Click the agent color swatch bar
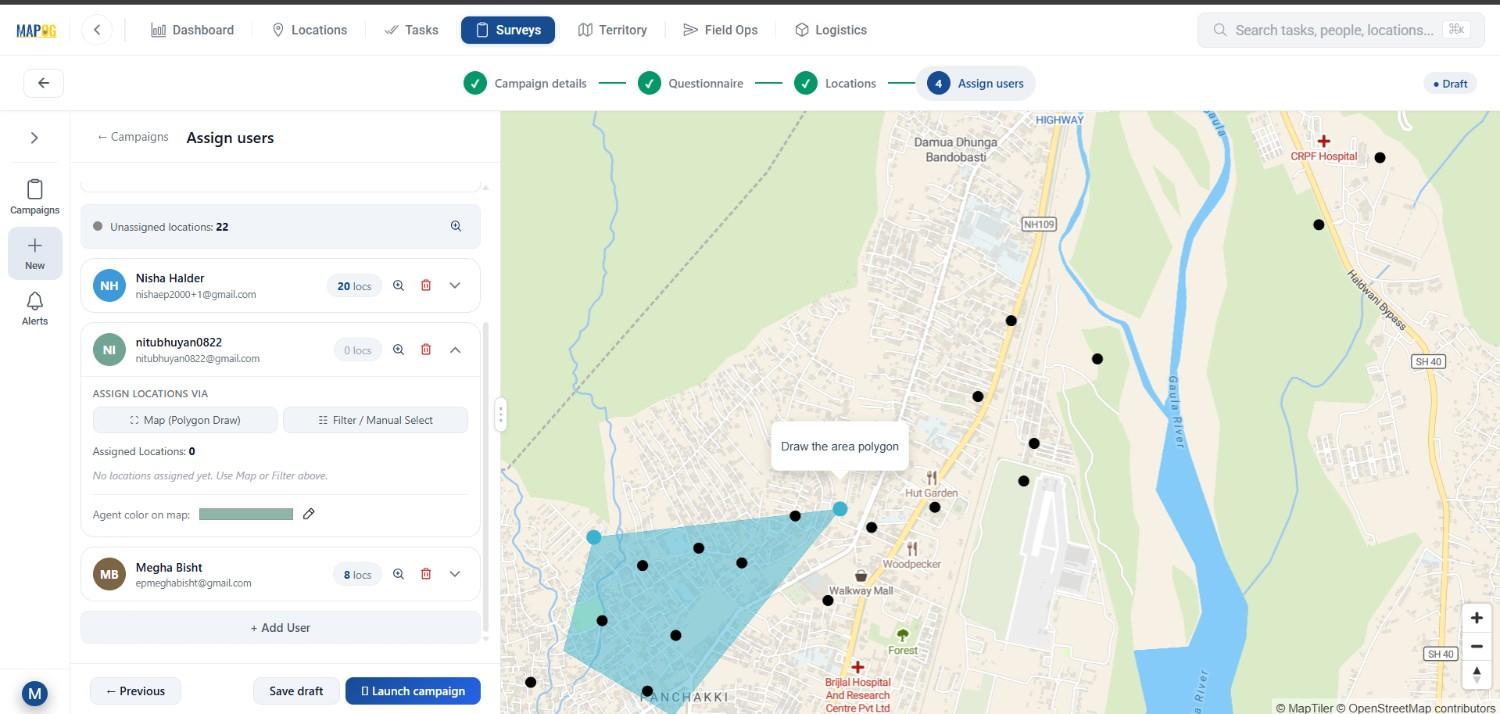Screen dimensions: 1500x714 246,514
